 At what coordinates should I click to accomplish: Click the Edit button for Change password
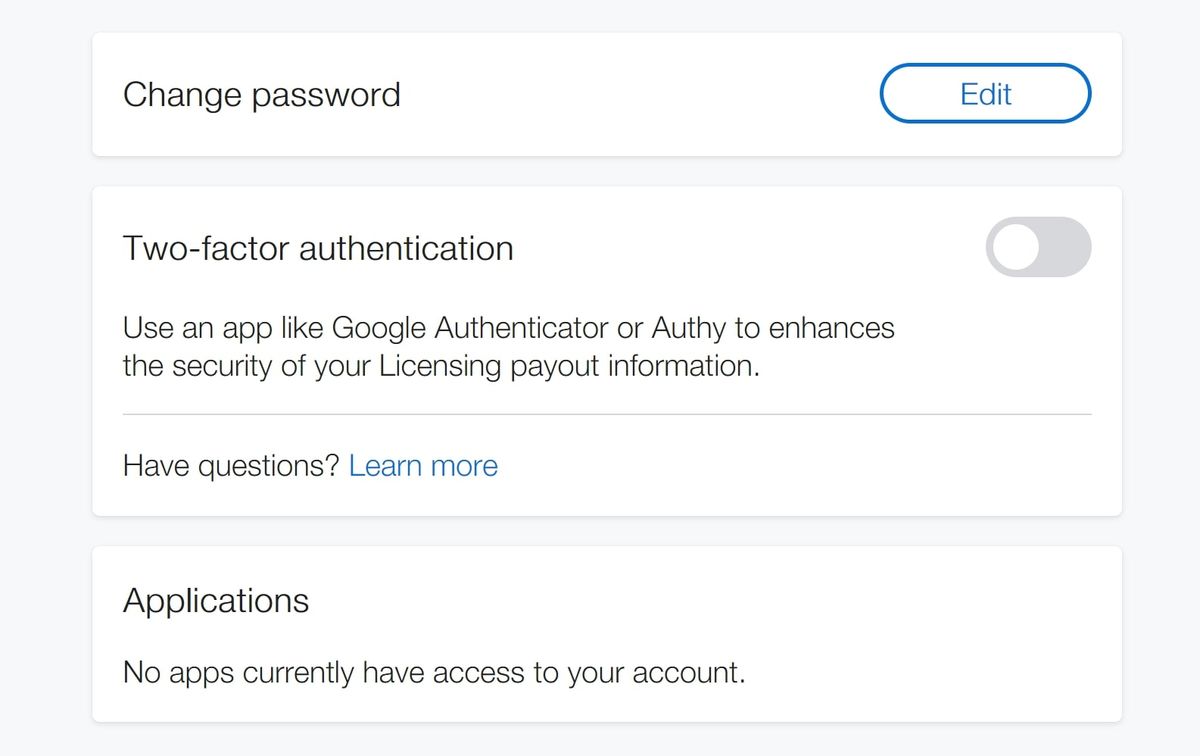985,94
